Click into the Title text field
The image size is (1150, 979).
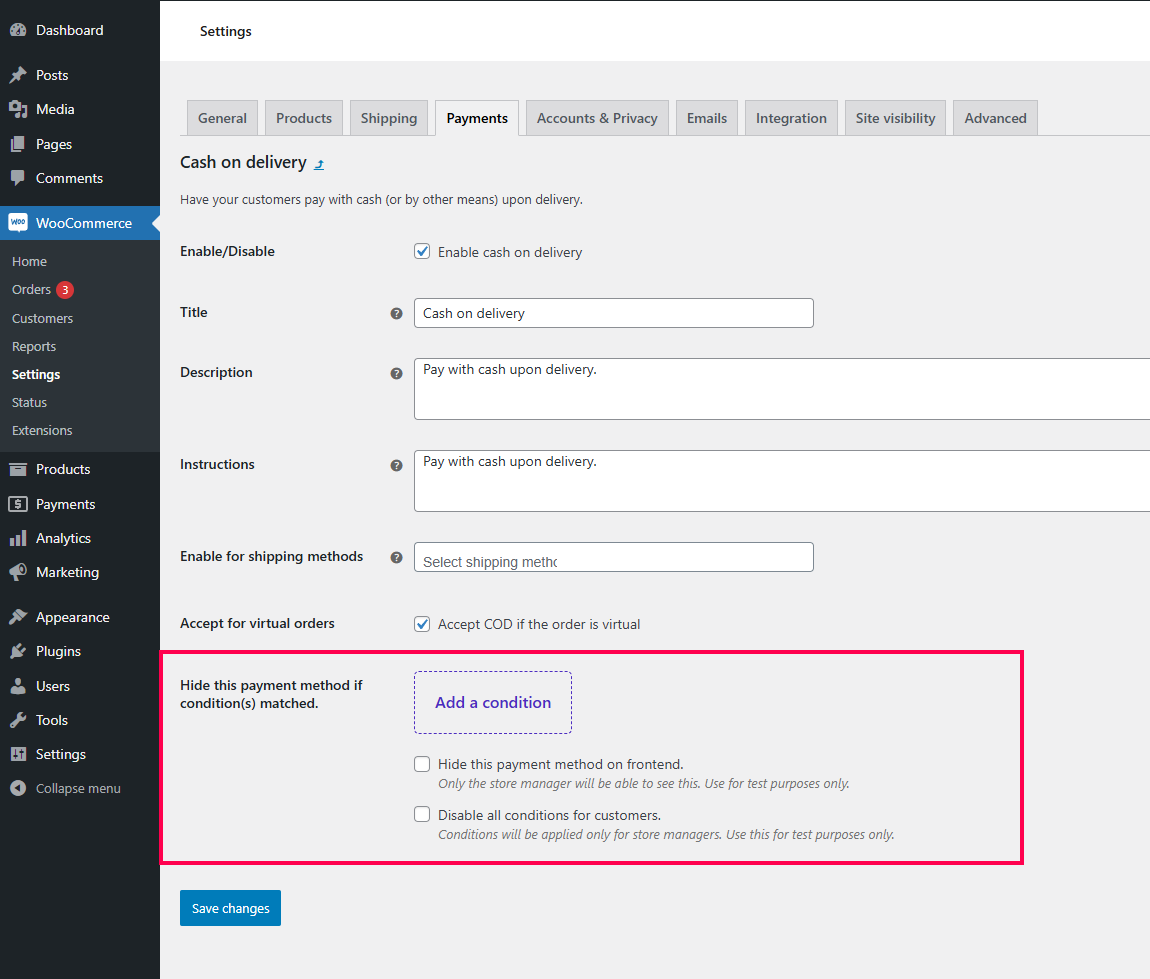click(613, 313)
